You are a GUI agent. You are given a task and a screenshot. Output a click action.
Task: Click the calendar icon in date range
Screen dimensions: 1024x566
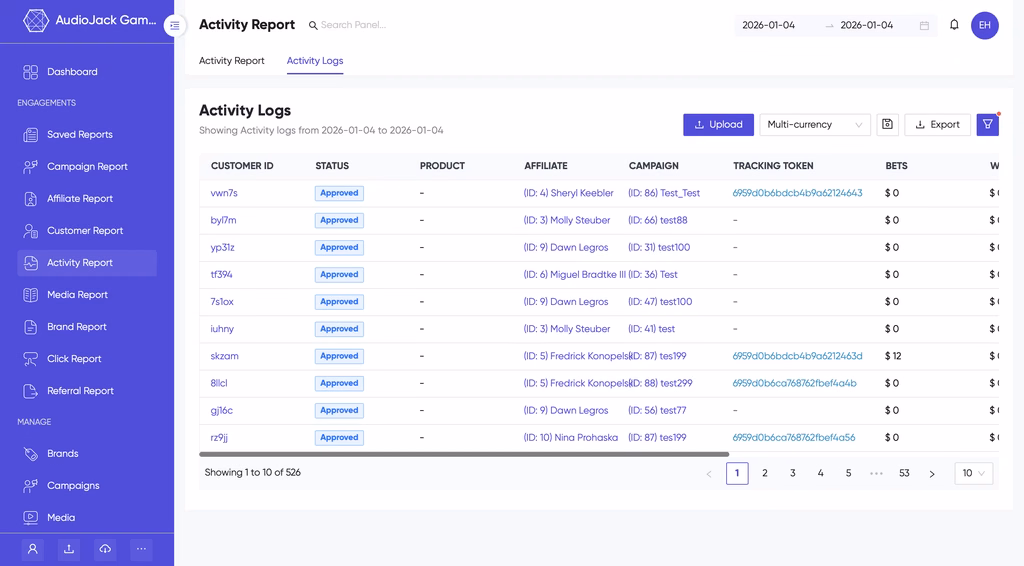coord(924,25)
